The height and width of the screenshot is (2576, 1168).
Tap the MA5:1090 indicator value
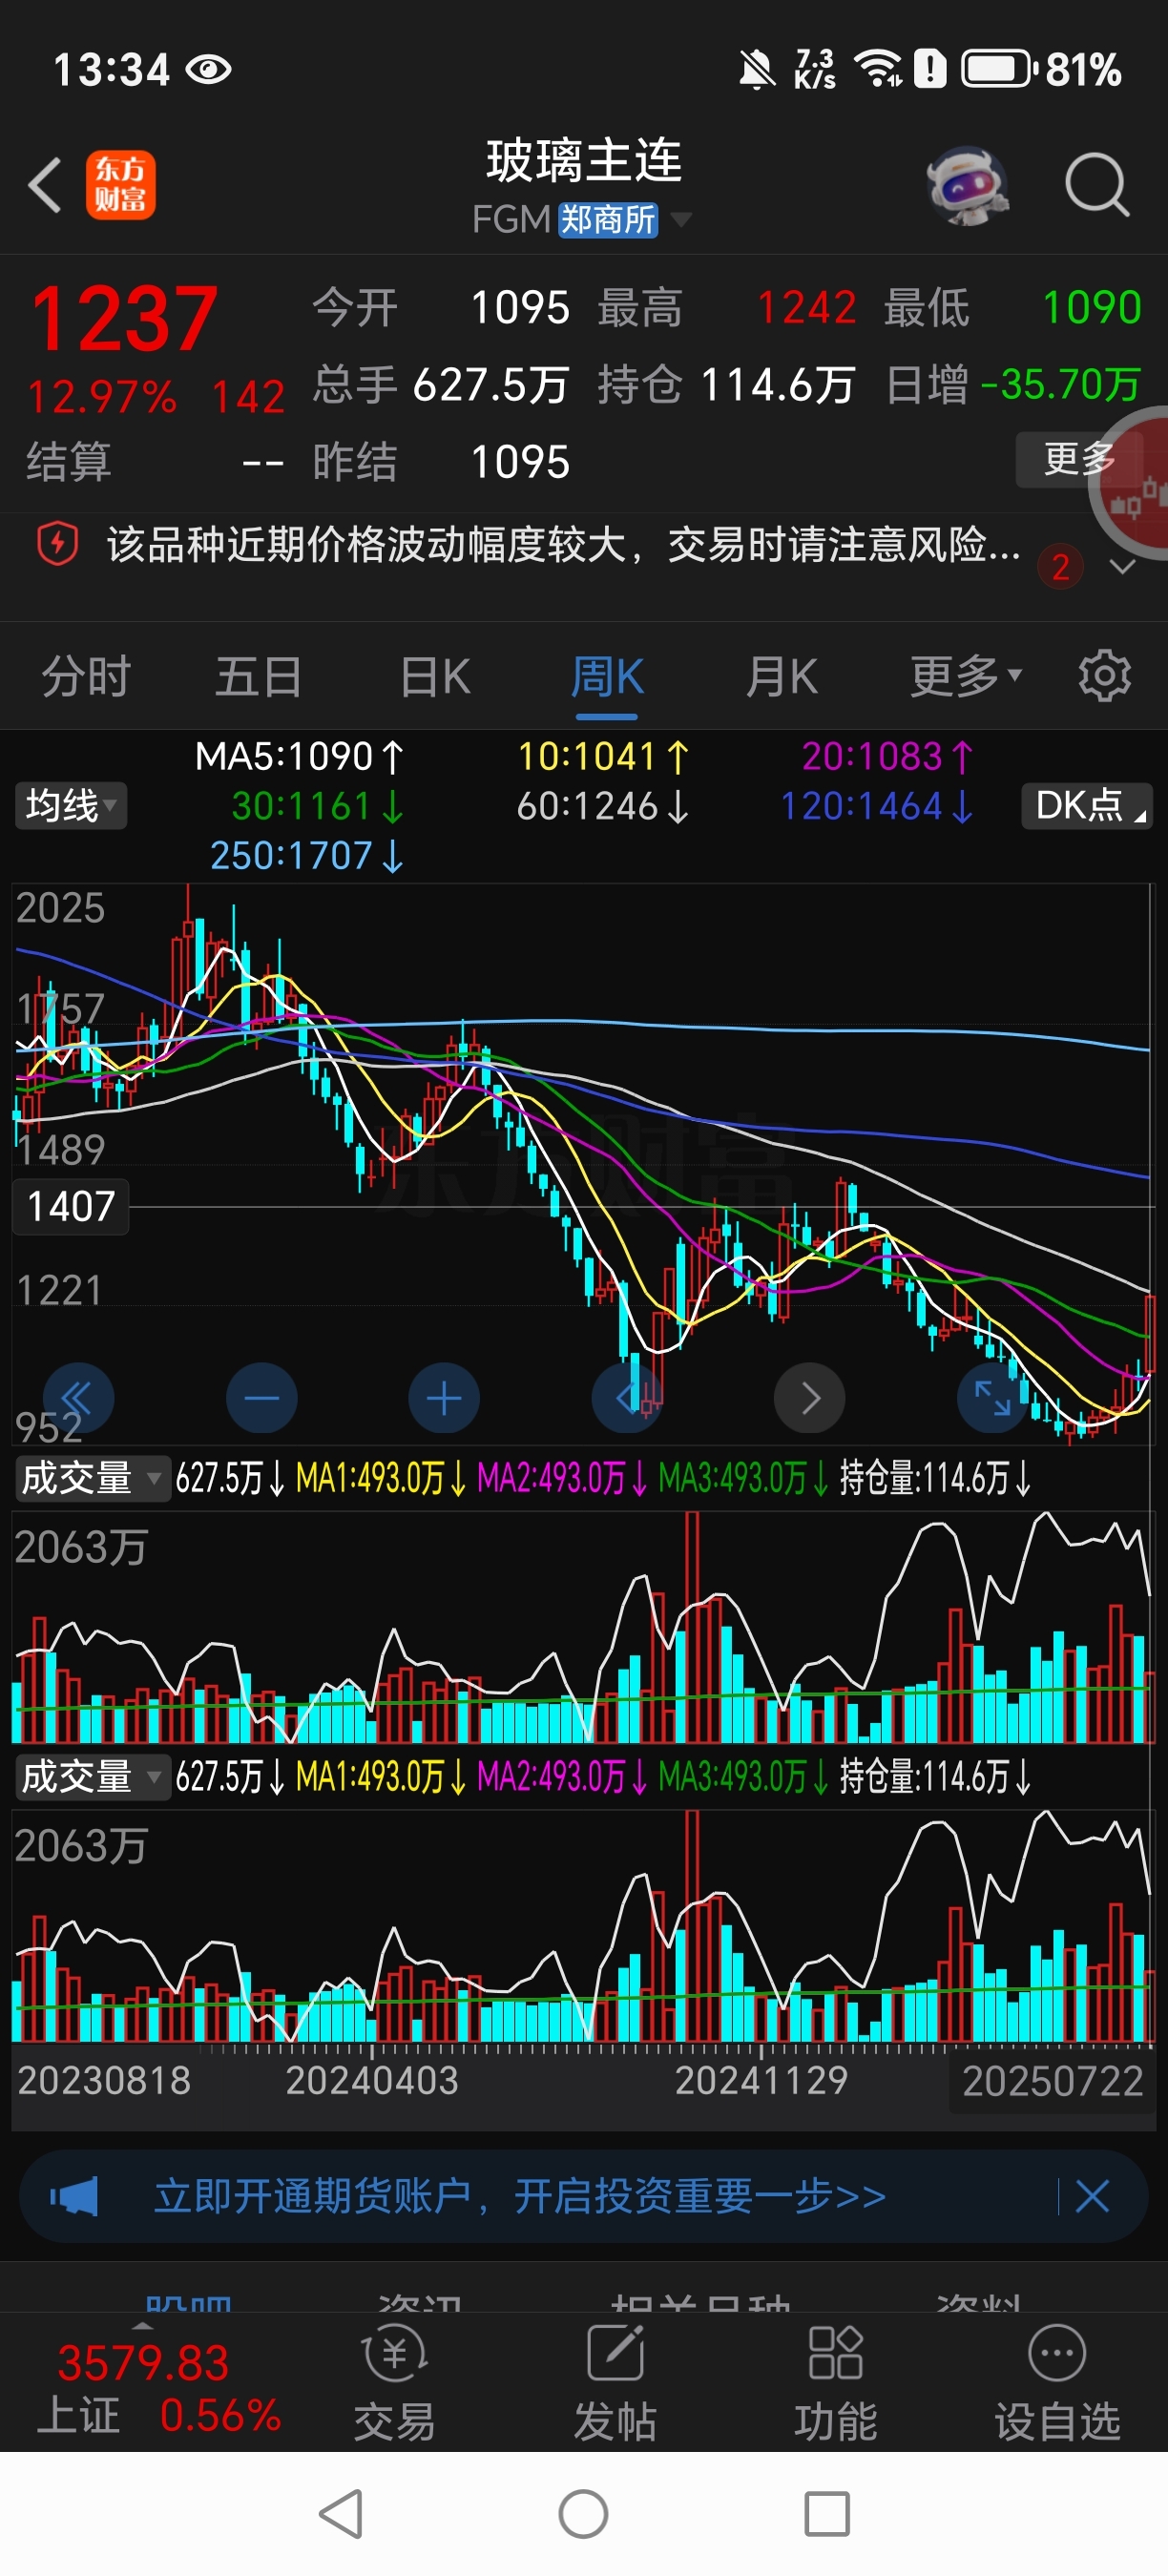[x=299, y=757]
